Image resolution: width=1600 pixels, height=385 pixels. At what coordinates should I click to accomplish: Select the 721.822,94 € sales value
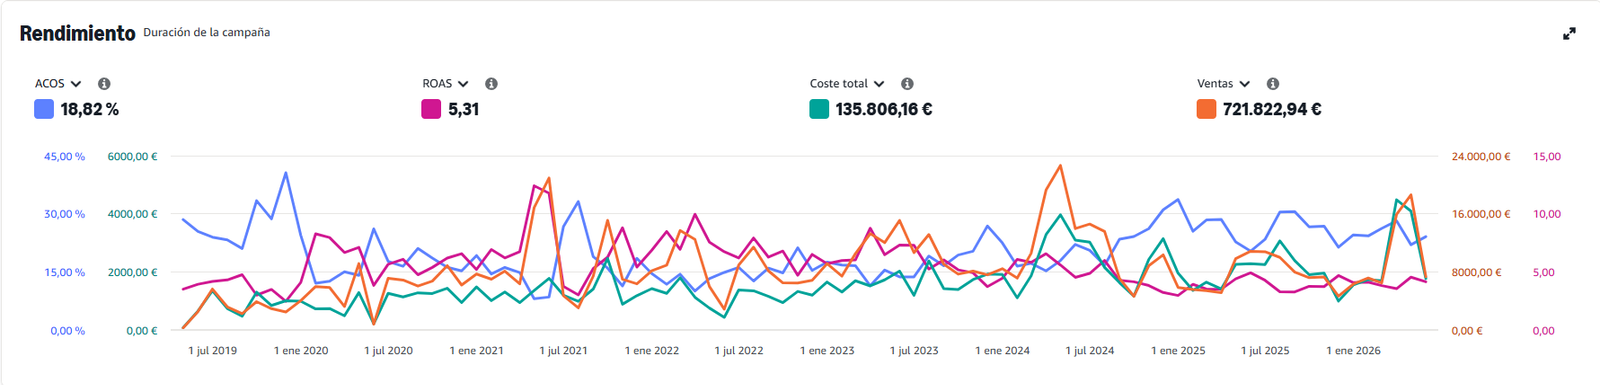(x=1272, y=110)
